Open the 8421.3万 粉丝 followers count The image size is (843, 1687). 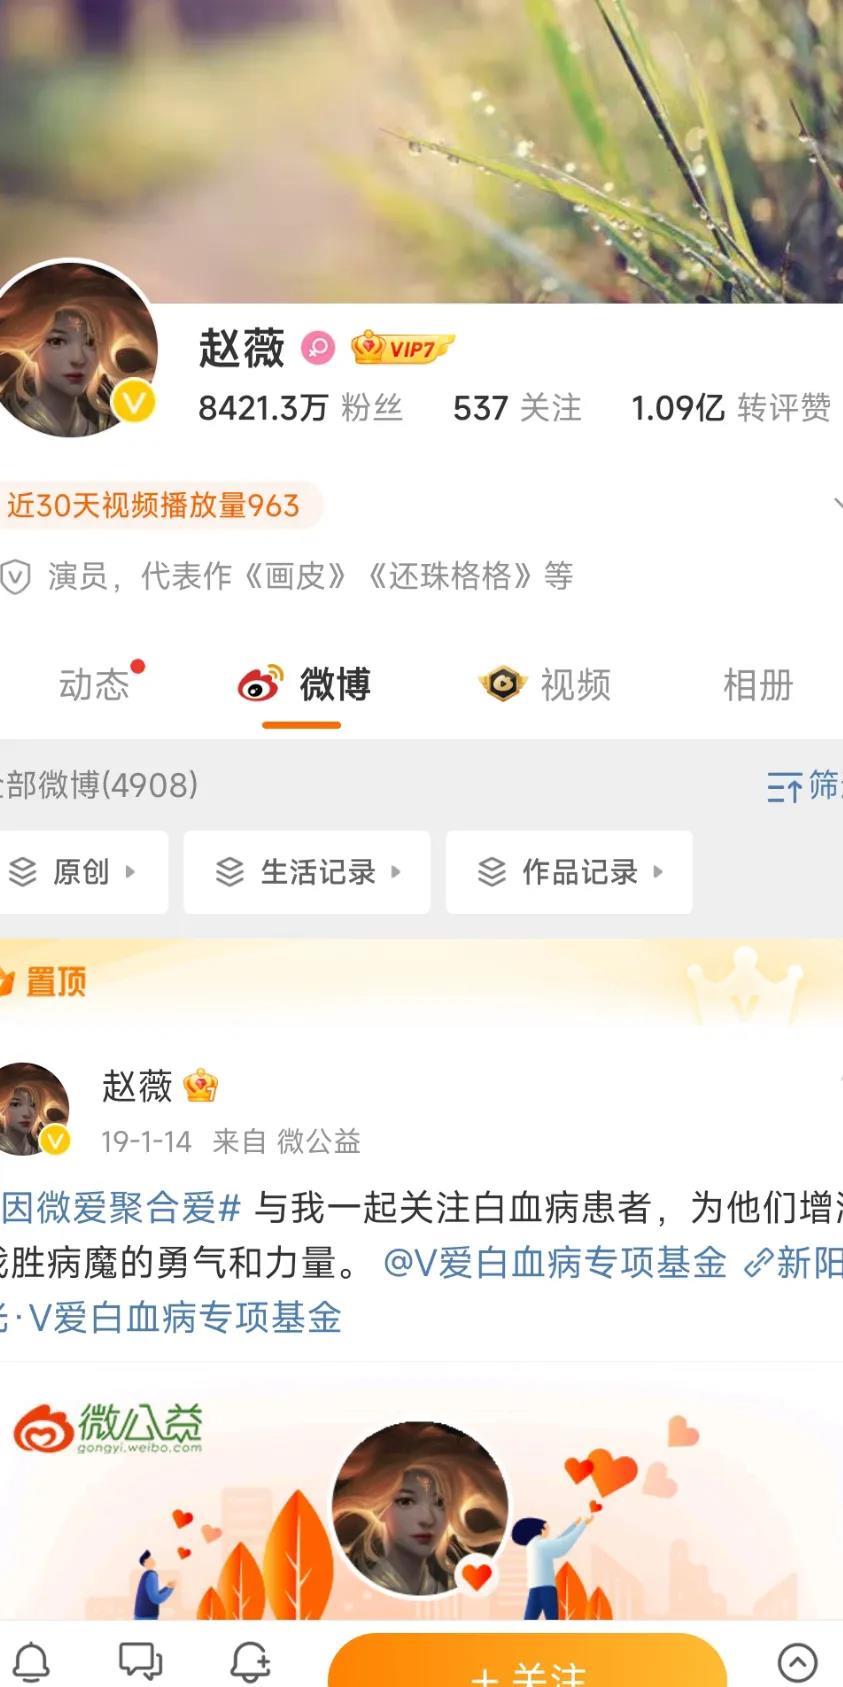point(300,408)
